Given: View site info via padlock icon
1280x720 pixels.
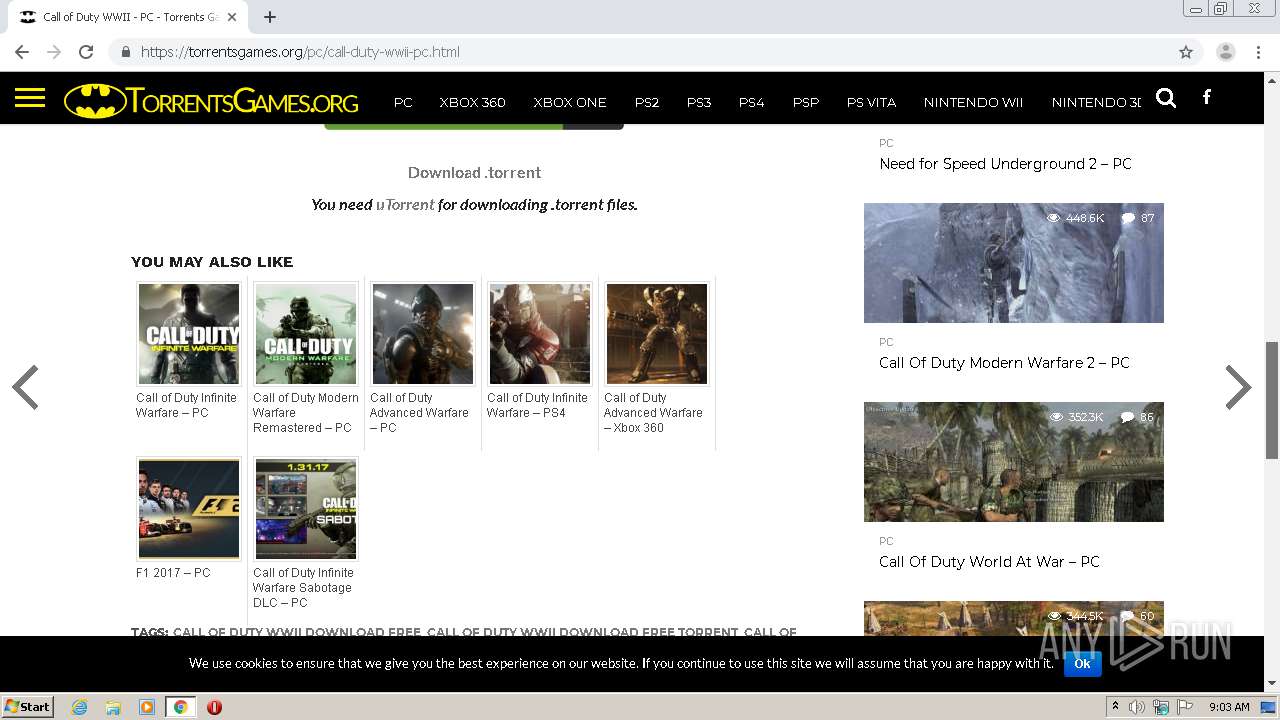Looking at the screenshot, I should [x=125, y=52].
